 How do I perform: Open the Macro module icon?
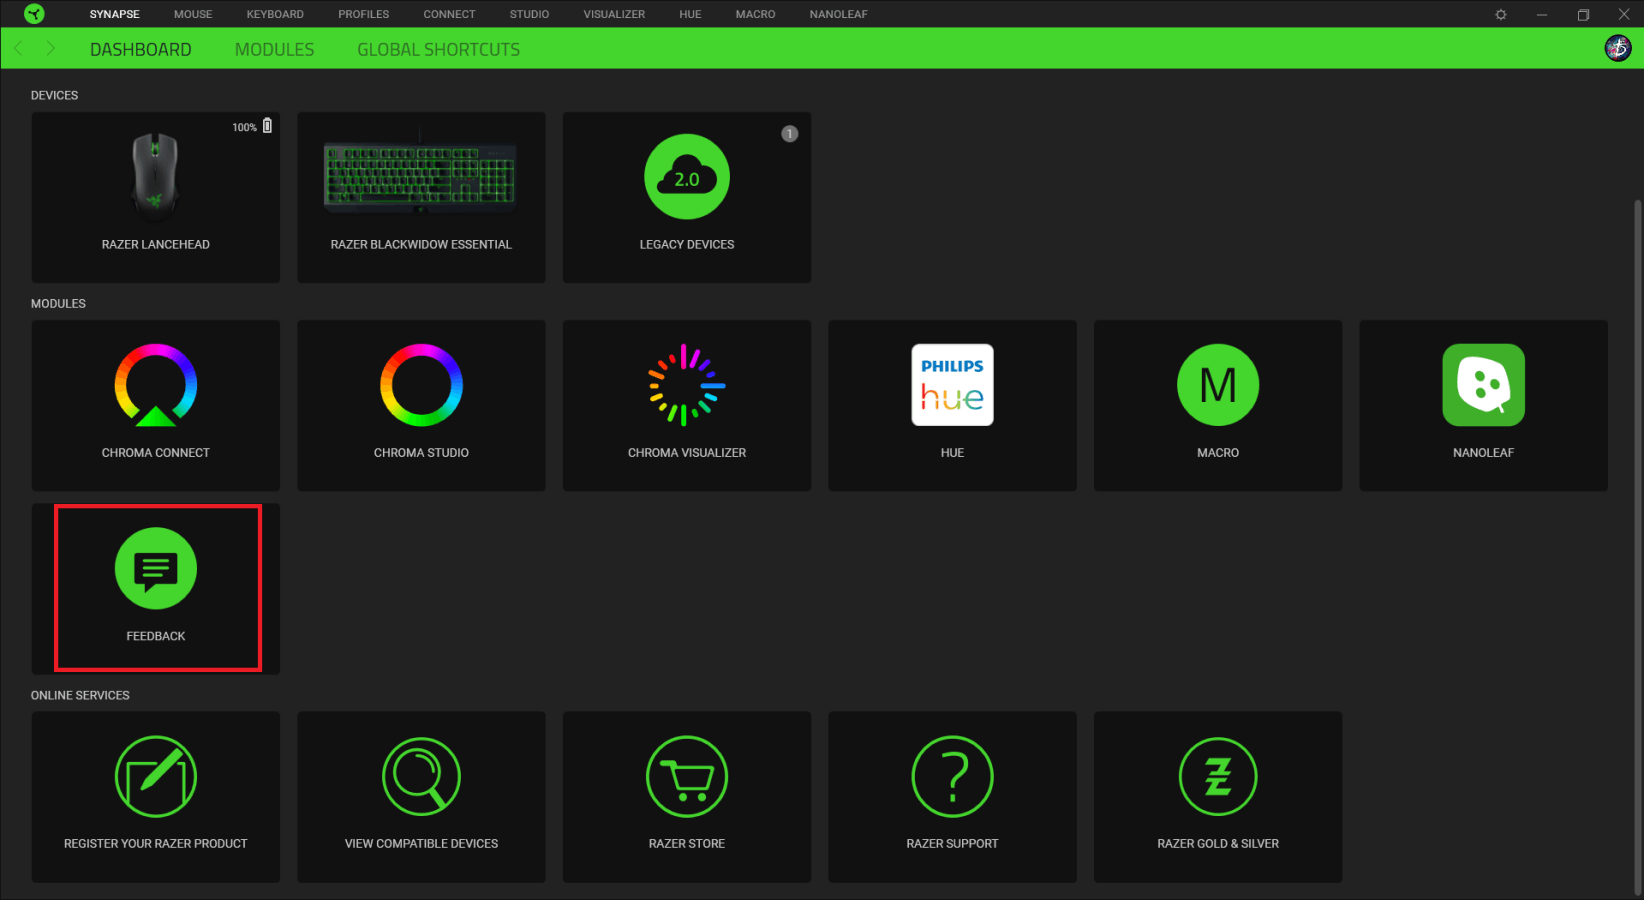pyautogui.click(x=1217, y=386)
